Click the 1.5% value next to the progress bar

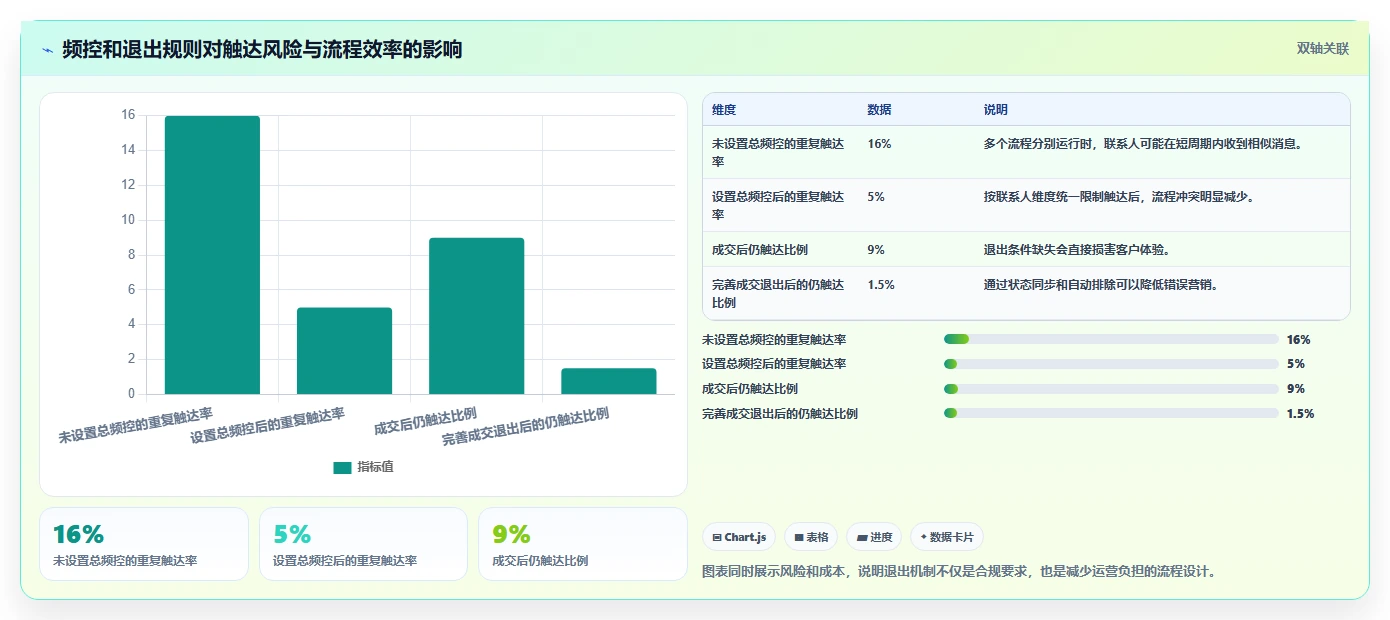point(1300,414)
